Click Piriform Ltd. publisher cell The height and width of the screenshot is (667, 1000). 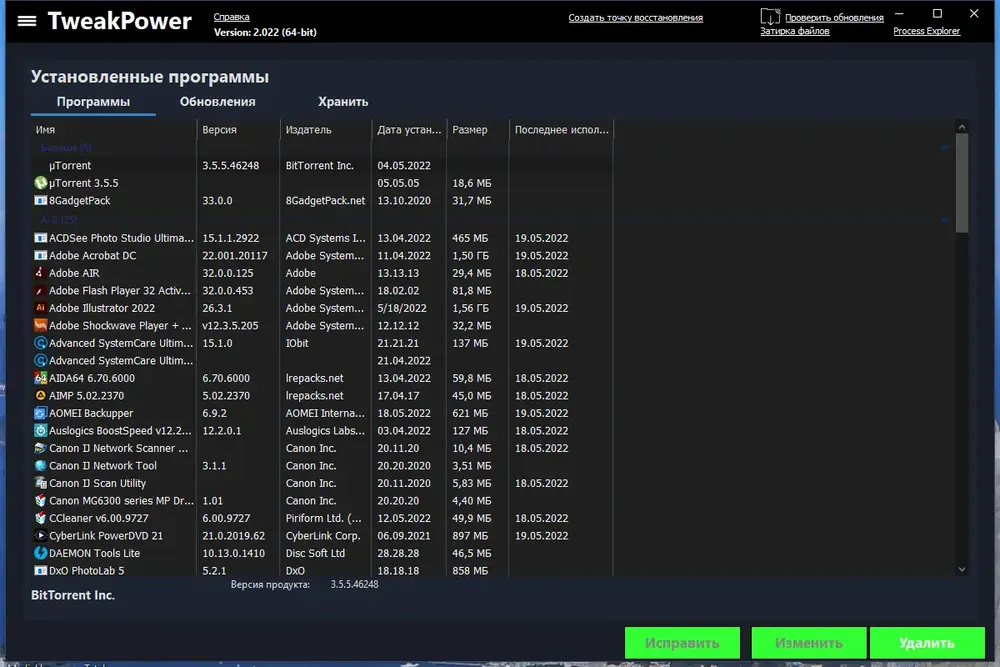[323, 518]
